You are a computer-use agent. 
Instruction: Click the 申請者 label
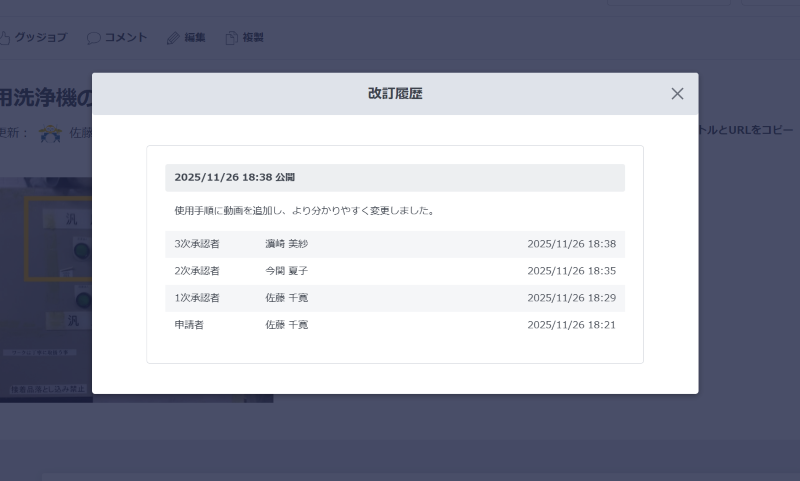(x=189, y=325)
